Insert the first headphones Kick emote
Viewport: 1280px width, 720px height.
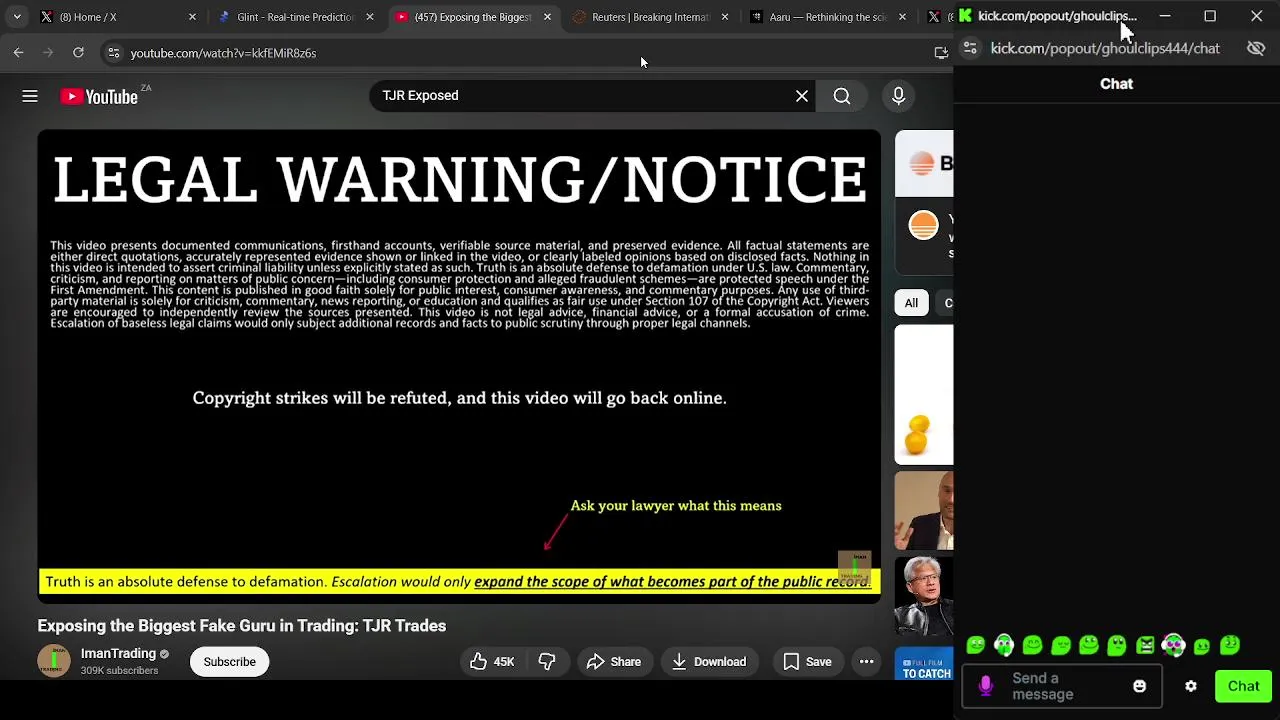pyautogui.click(x=1004, y=646)
